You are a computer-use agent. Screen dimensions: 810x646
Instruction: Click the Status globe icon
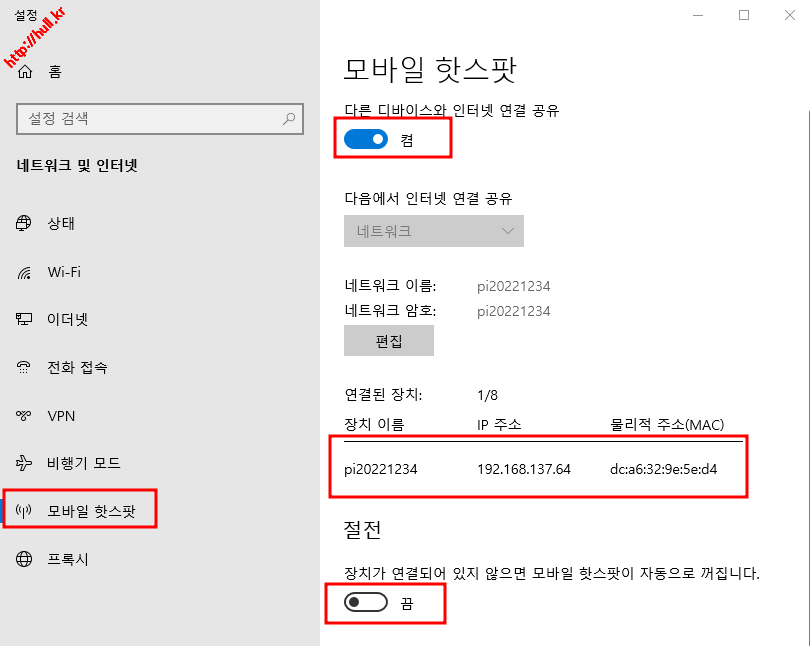25,223
